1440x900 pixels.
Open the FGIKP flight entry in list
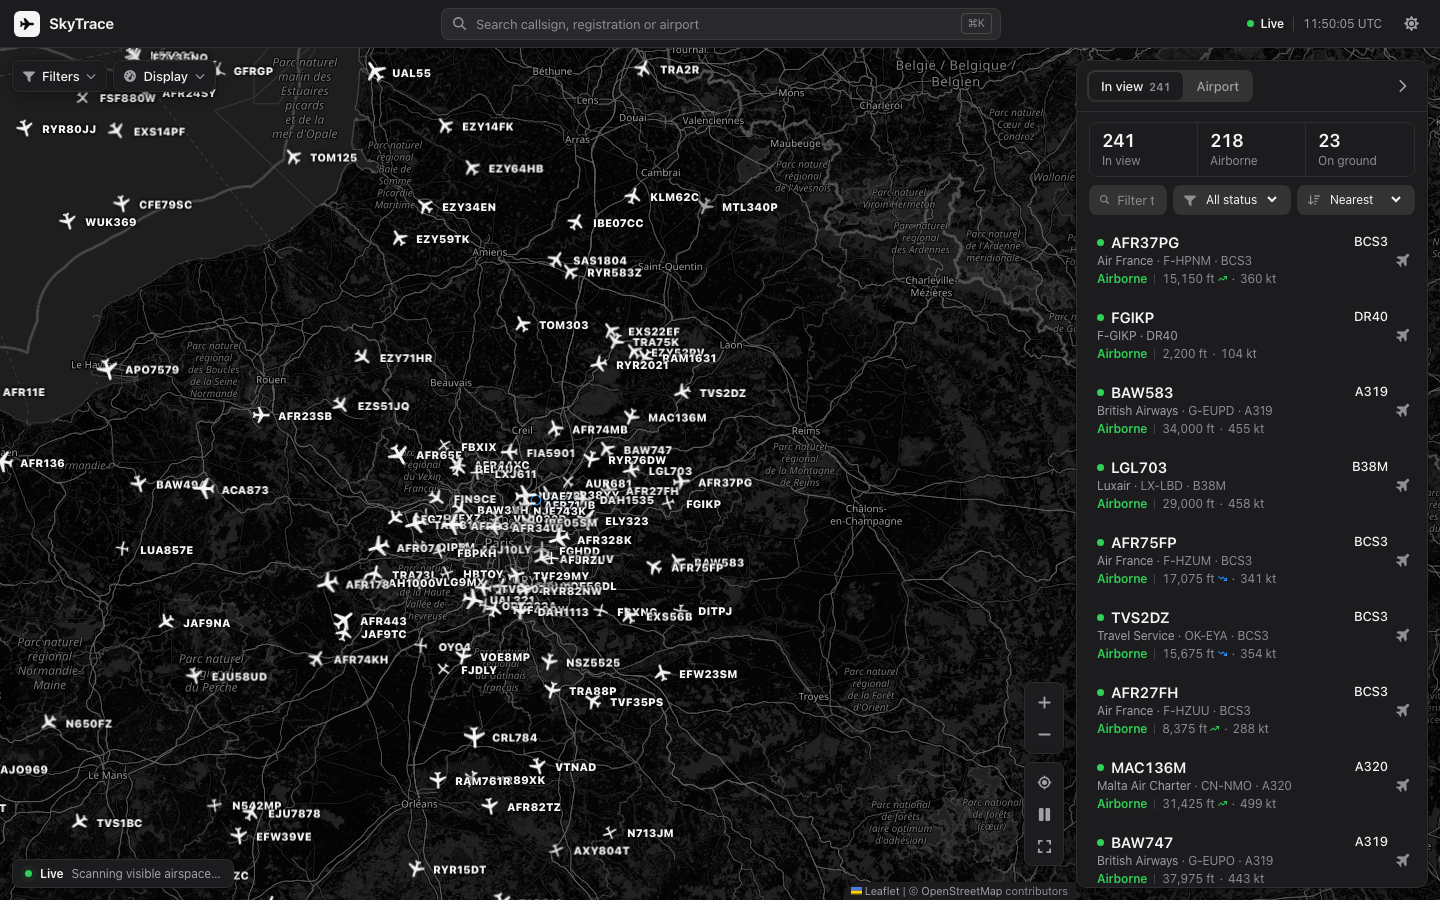(1251, 335)
